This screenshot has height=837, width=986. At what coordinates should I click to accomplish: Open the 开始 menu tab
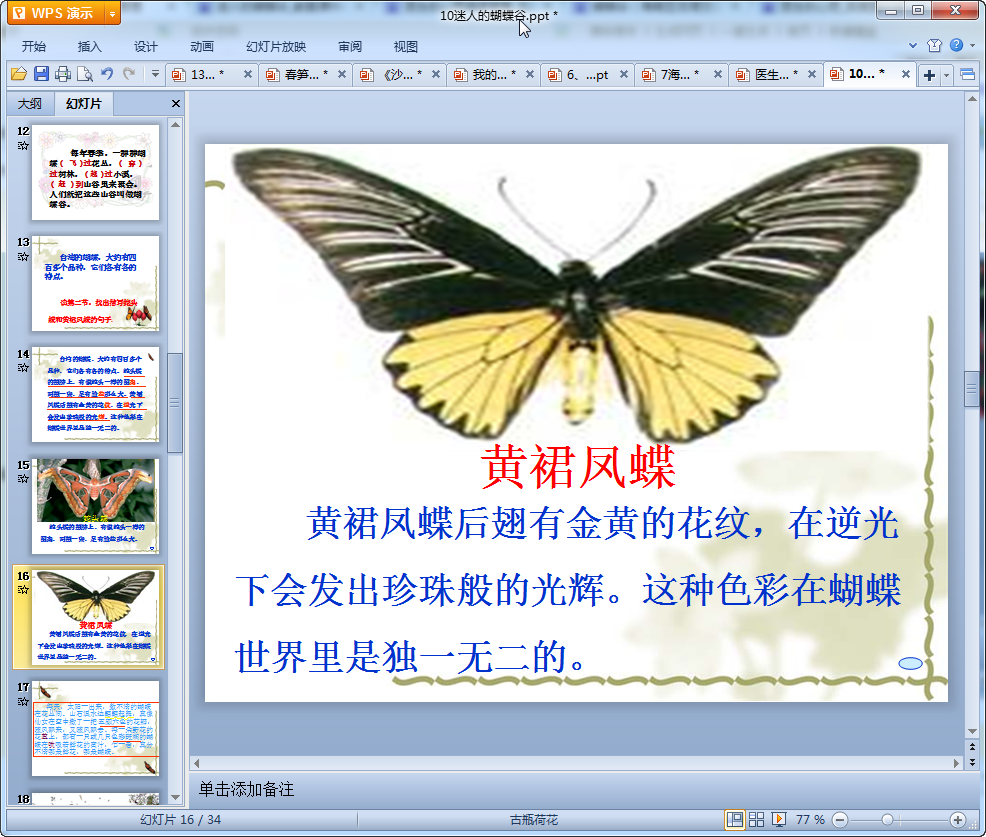tap(34, 47)
